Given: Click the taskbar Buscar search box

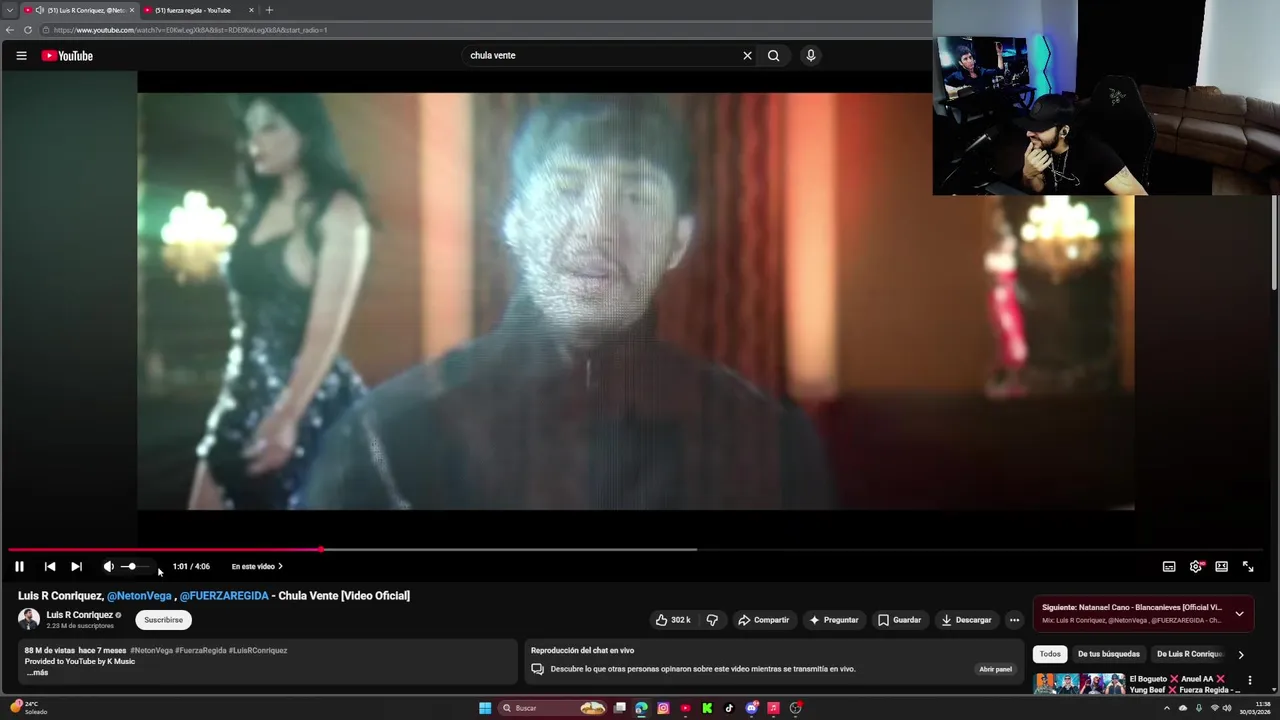Looking at the screenshot, I should tap(552, 708).
